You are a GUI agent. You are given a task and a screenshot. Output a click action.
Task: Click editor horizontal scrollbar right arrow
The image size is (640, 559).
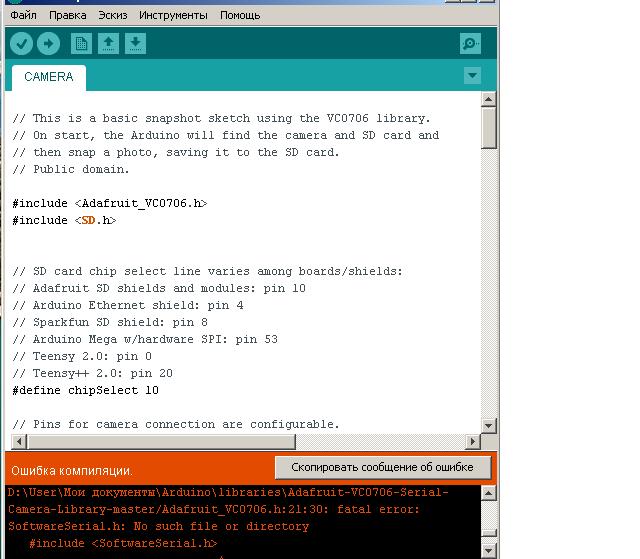pos(473,441)
